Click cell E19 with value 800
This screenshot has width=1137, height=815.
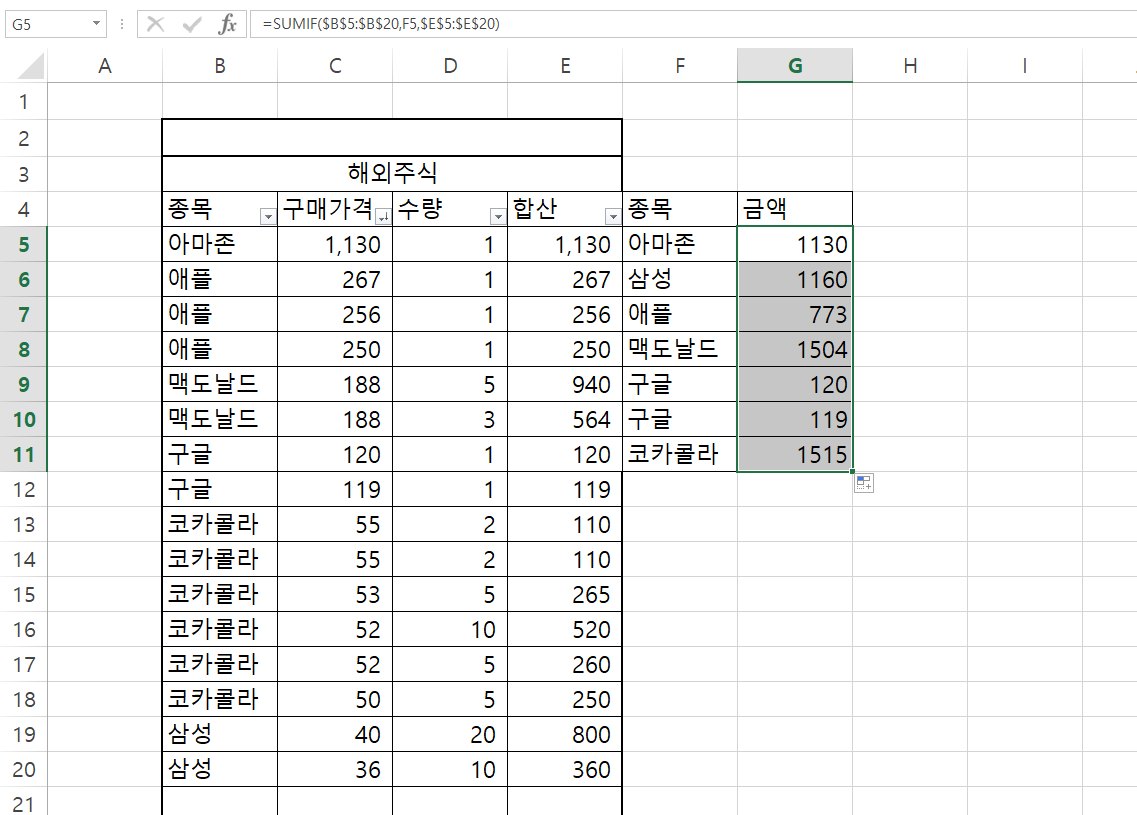point(565,735)
